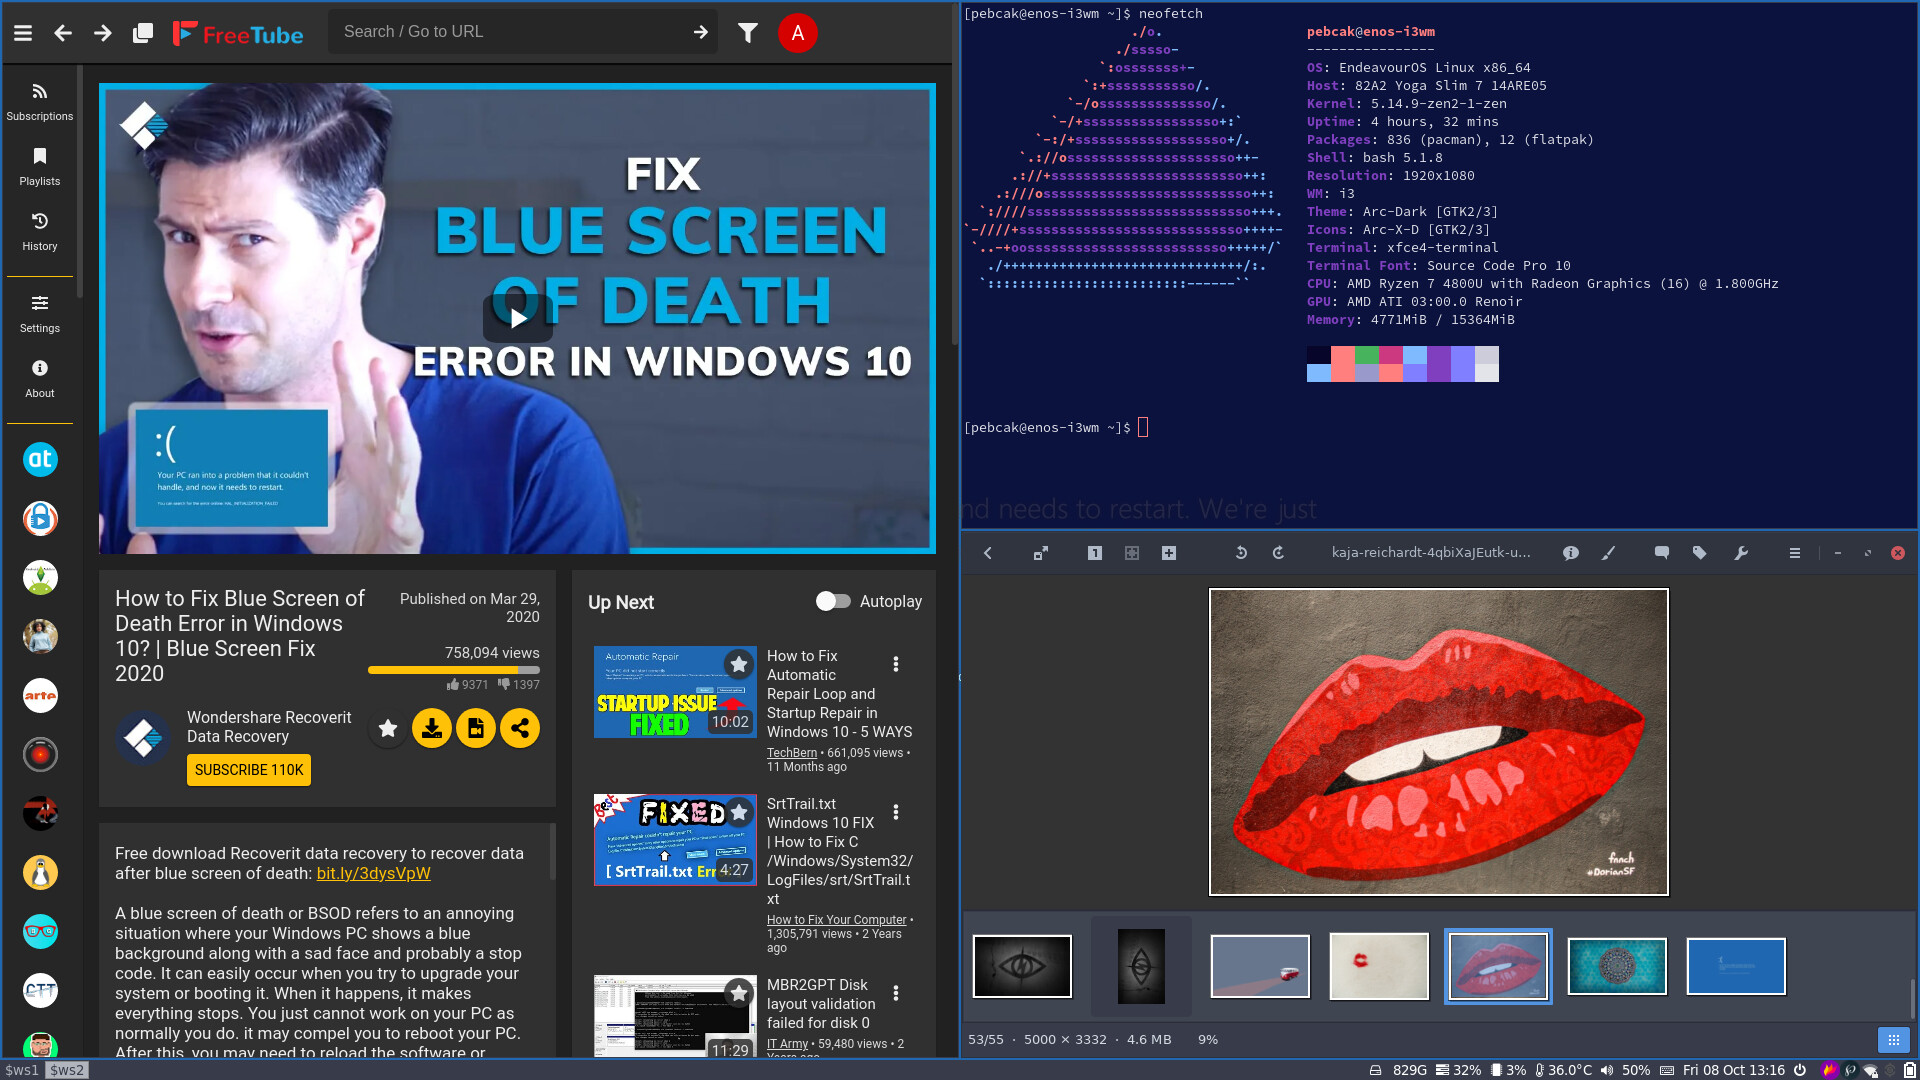Image resolution: width=1920 pixels, height=1080 pixels.
Task: Click the power icon in status bar
Action: (1800, 1070)
